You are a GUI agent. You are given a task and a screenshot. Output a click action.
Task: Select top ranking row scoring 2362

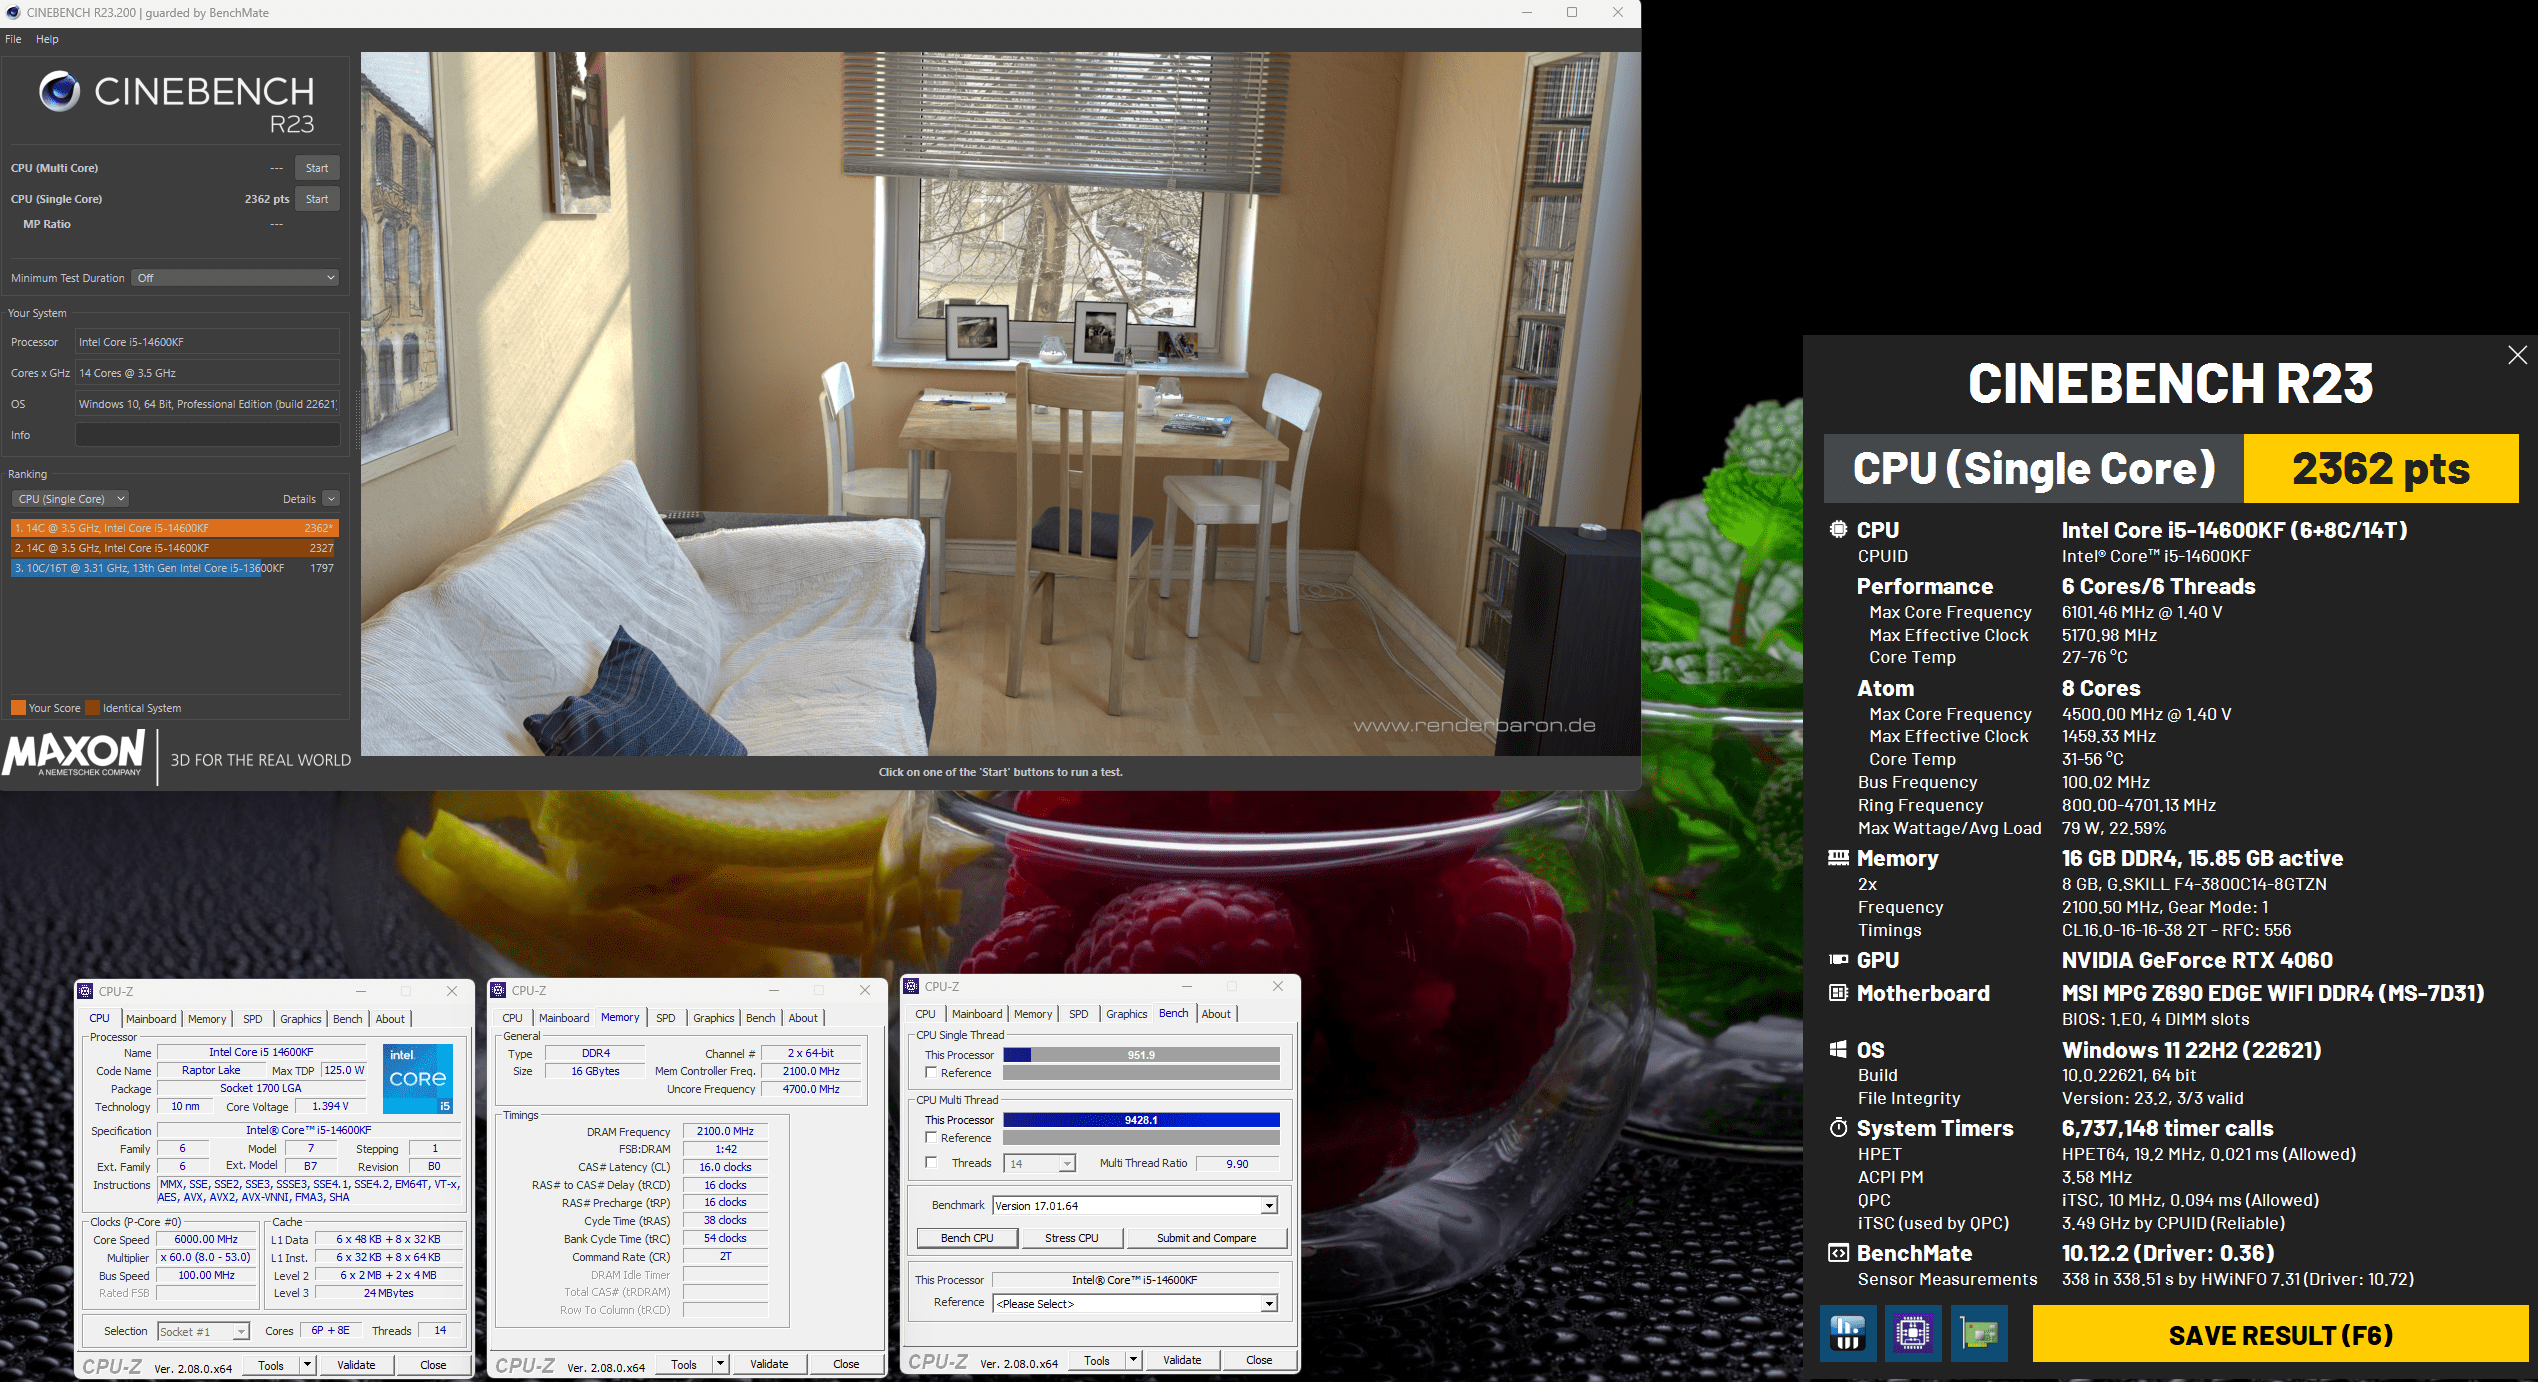tap(175, 528)
